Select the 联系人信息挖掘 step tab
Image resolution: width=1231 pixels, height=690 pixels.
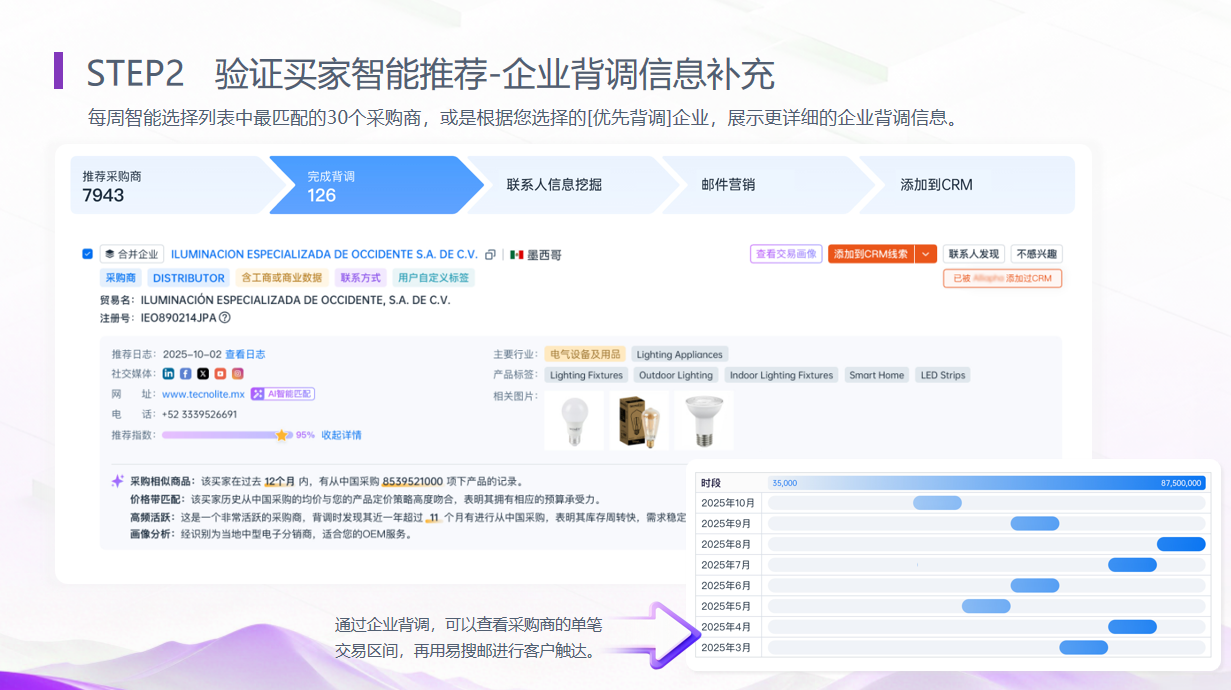point(554,185)
